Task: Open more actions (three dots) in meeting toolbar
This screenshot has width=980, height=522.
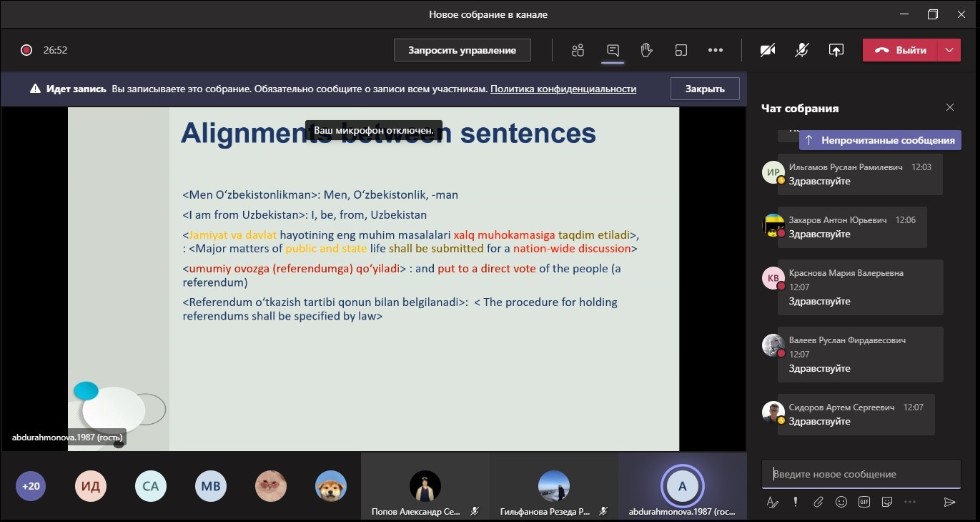Action: [715, 50]
